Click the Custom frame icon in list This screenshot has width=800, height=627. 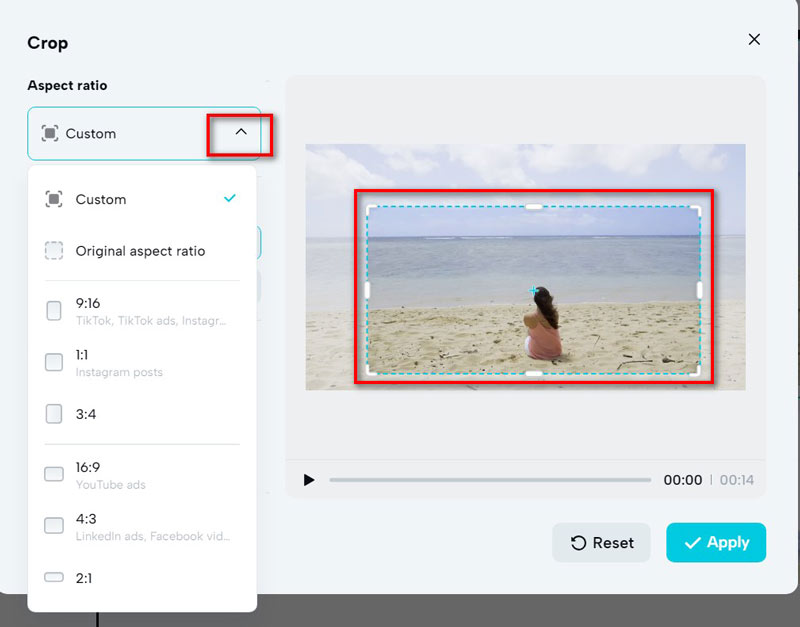coord(54,199)
